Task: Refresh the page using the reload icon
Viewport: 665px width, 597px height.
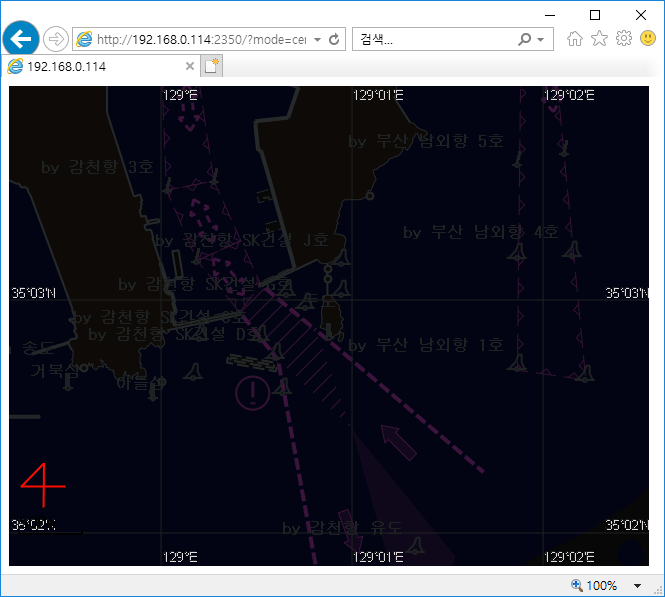Action: point(334,40)
